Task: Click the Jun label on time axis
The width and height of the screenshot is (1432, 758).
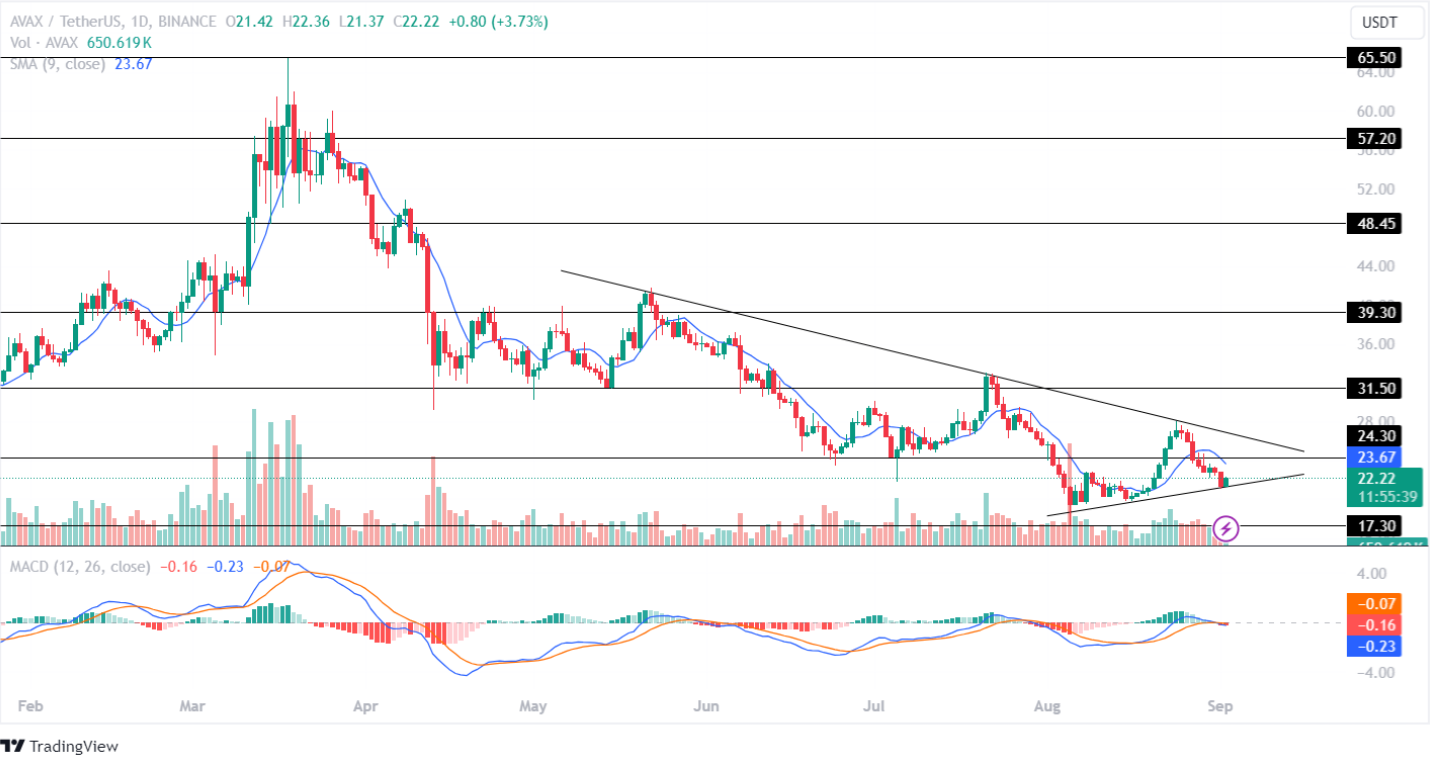Action: coord(706,706)
